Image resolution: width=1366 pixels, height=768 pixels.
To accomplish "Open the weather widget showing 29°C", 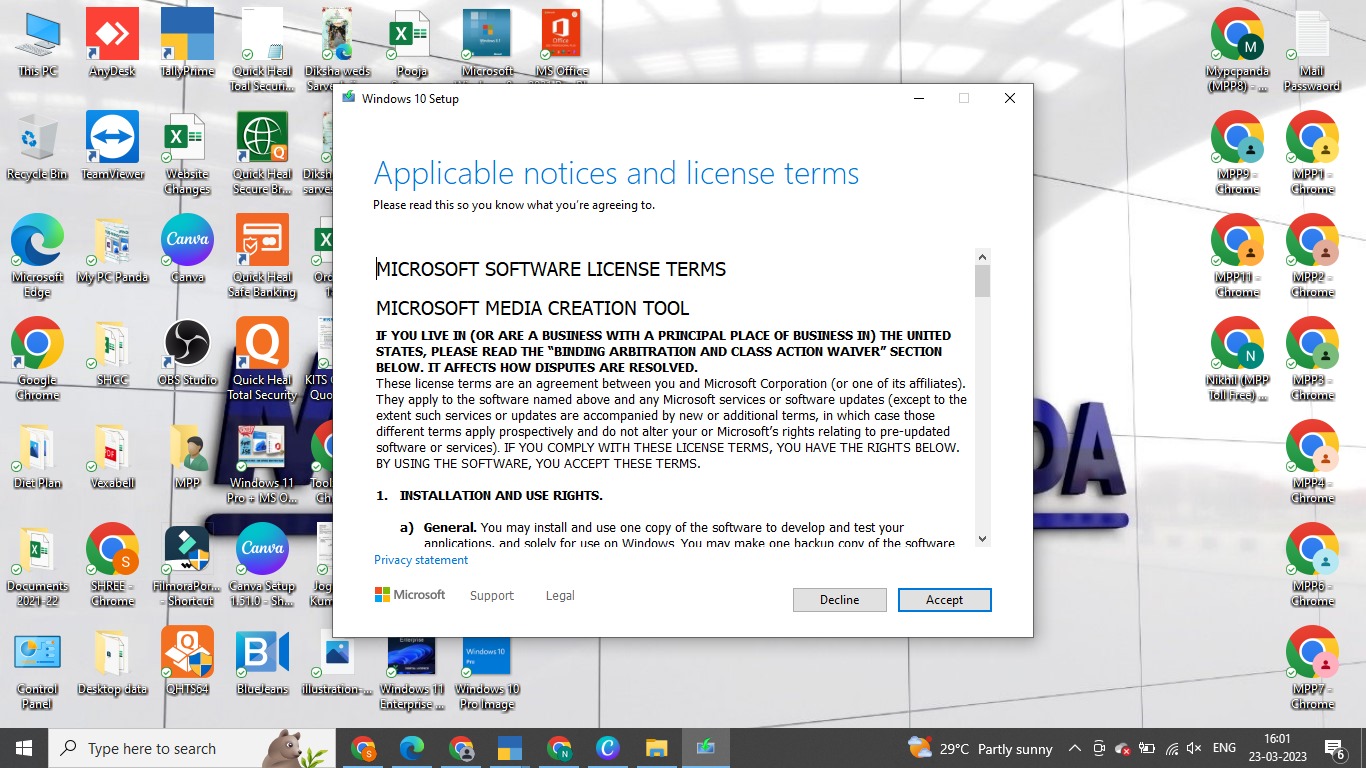I will 980,748.
